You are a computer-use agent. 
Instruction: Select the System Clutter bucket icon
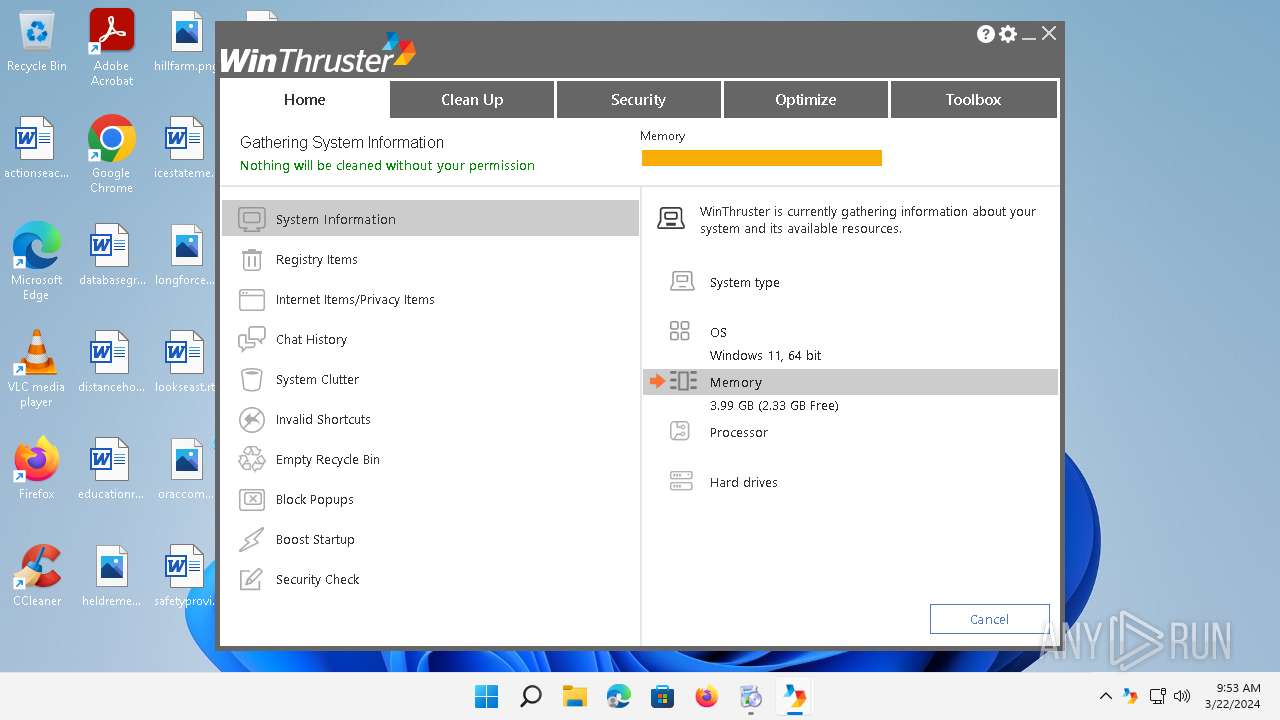pyautogui.click(x=252, y=379)
